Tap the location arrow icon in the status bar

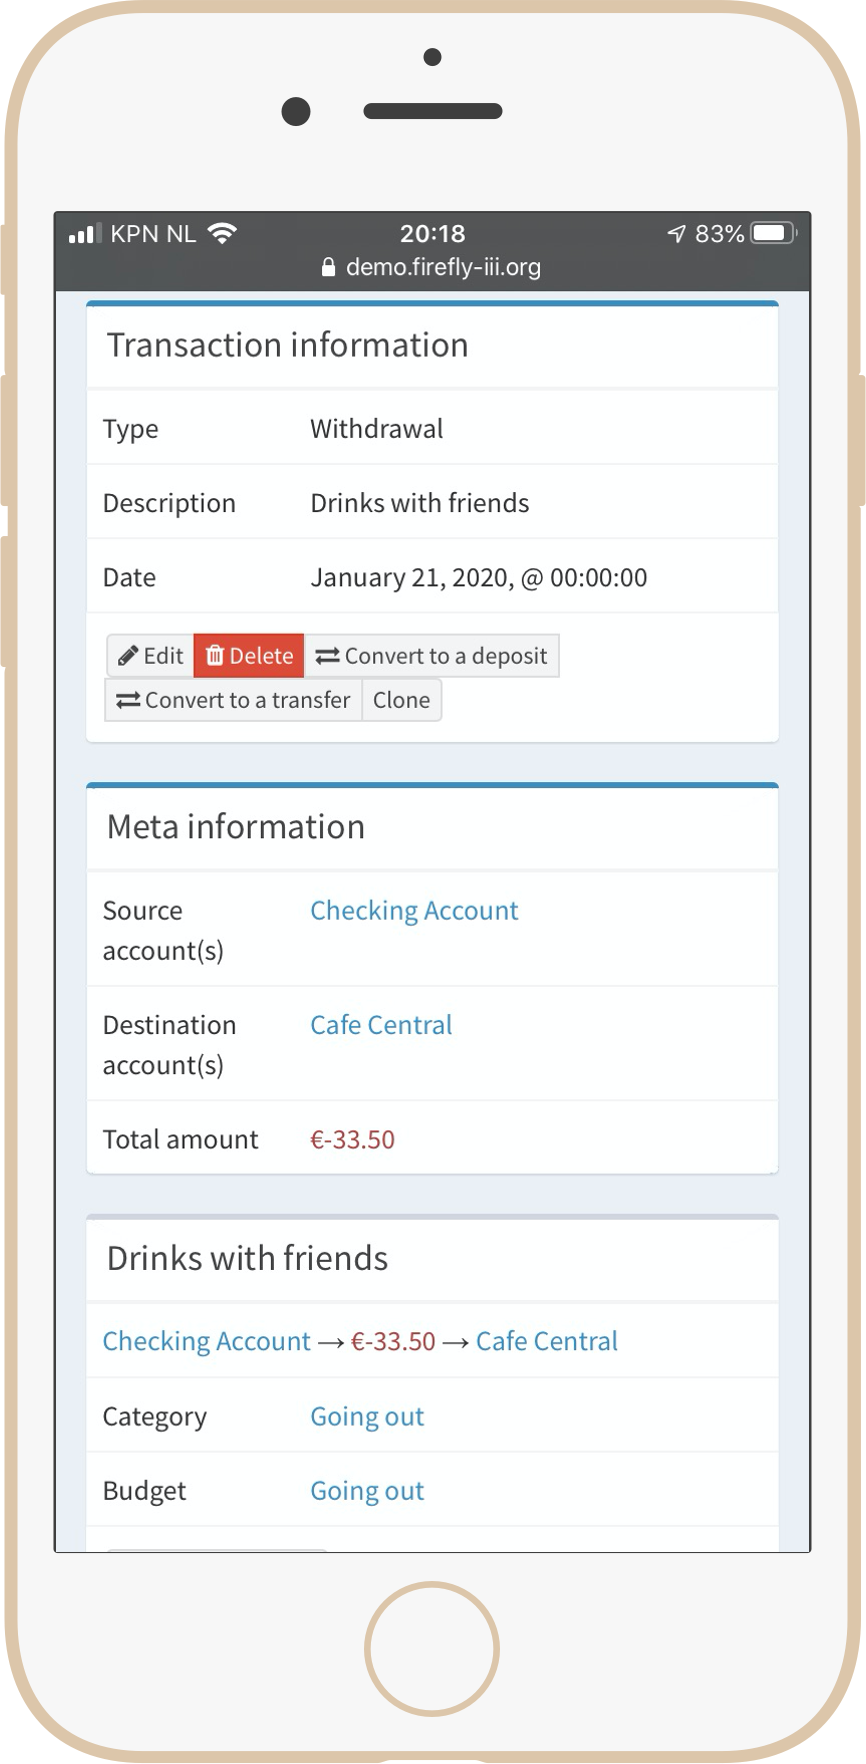(677, 234)
